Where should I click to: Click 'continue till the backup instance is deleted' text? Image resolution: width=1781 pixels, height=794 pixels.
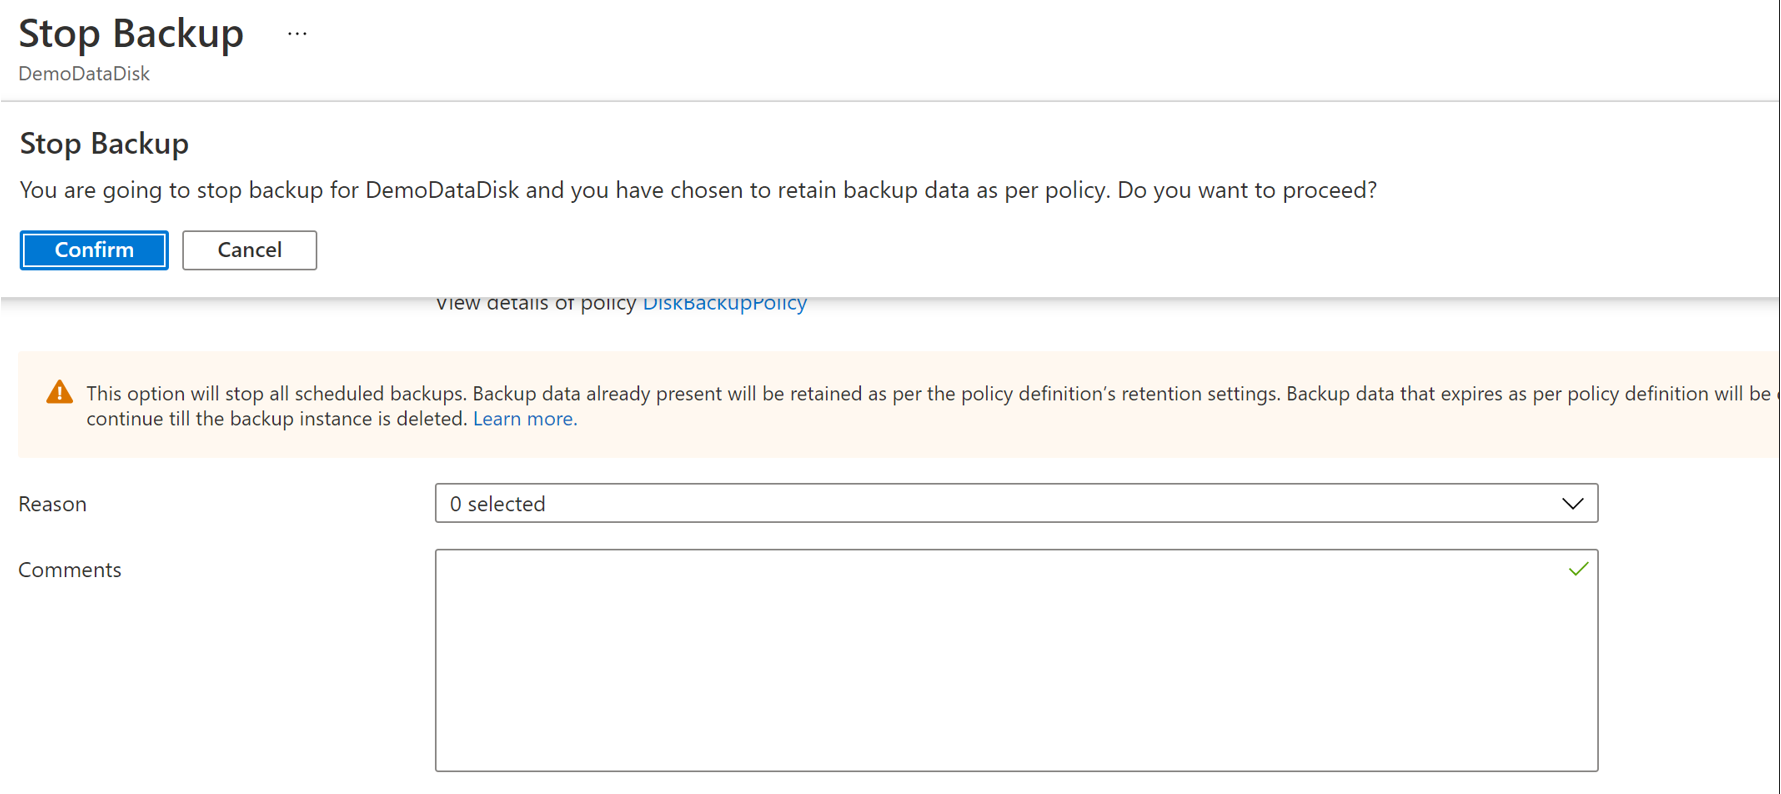(277, 419)
